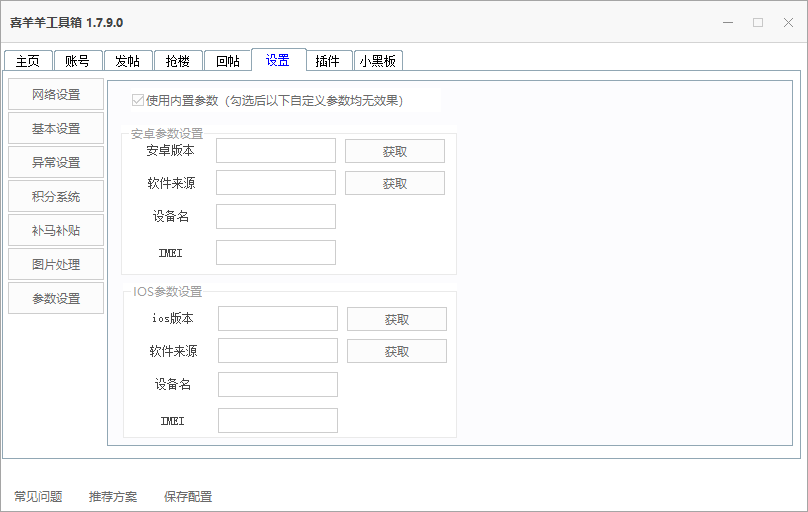Click the 安卓版本 input field

276,151
